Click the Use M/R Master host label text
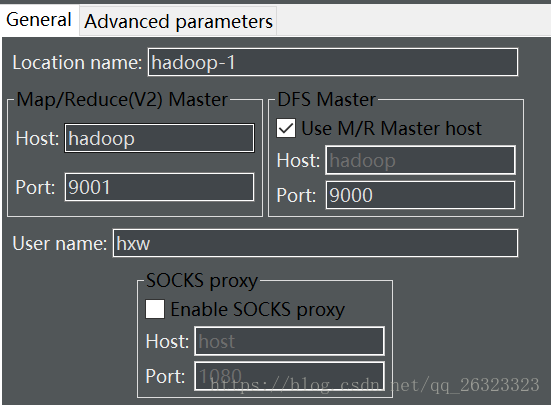The image size is (551, 405). pyautogui.click(x=391, y=128)
